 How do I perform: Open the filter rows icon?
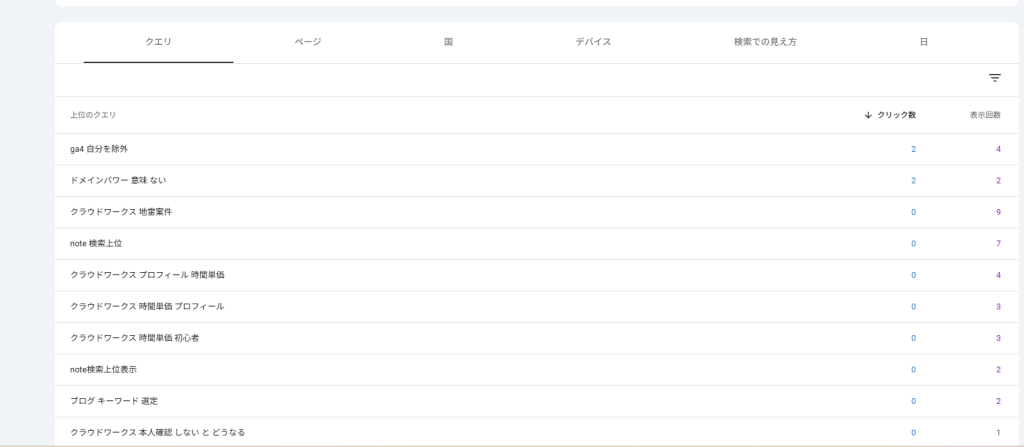click(995, 78)
